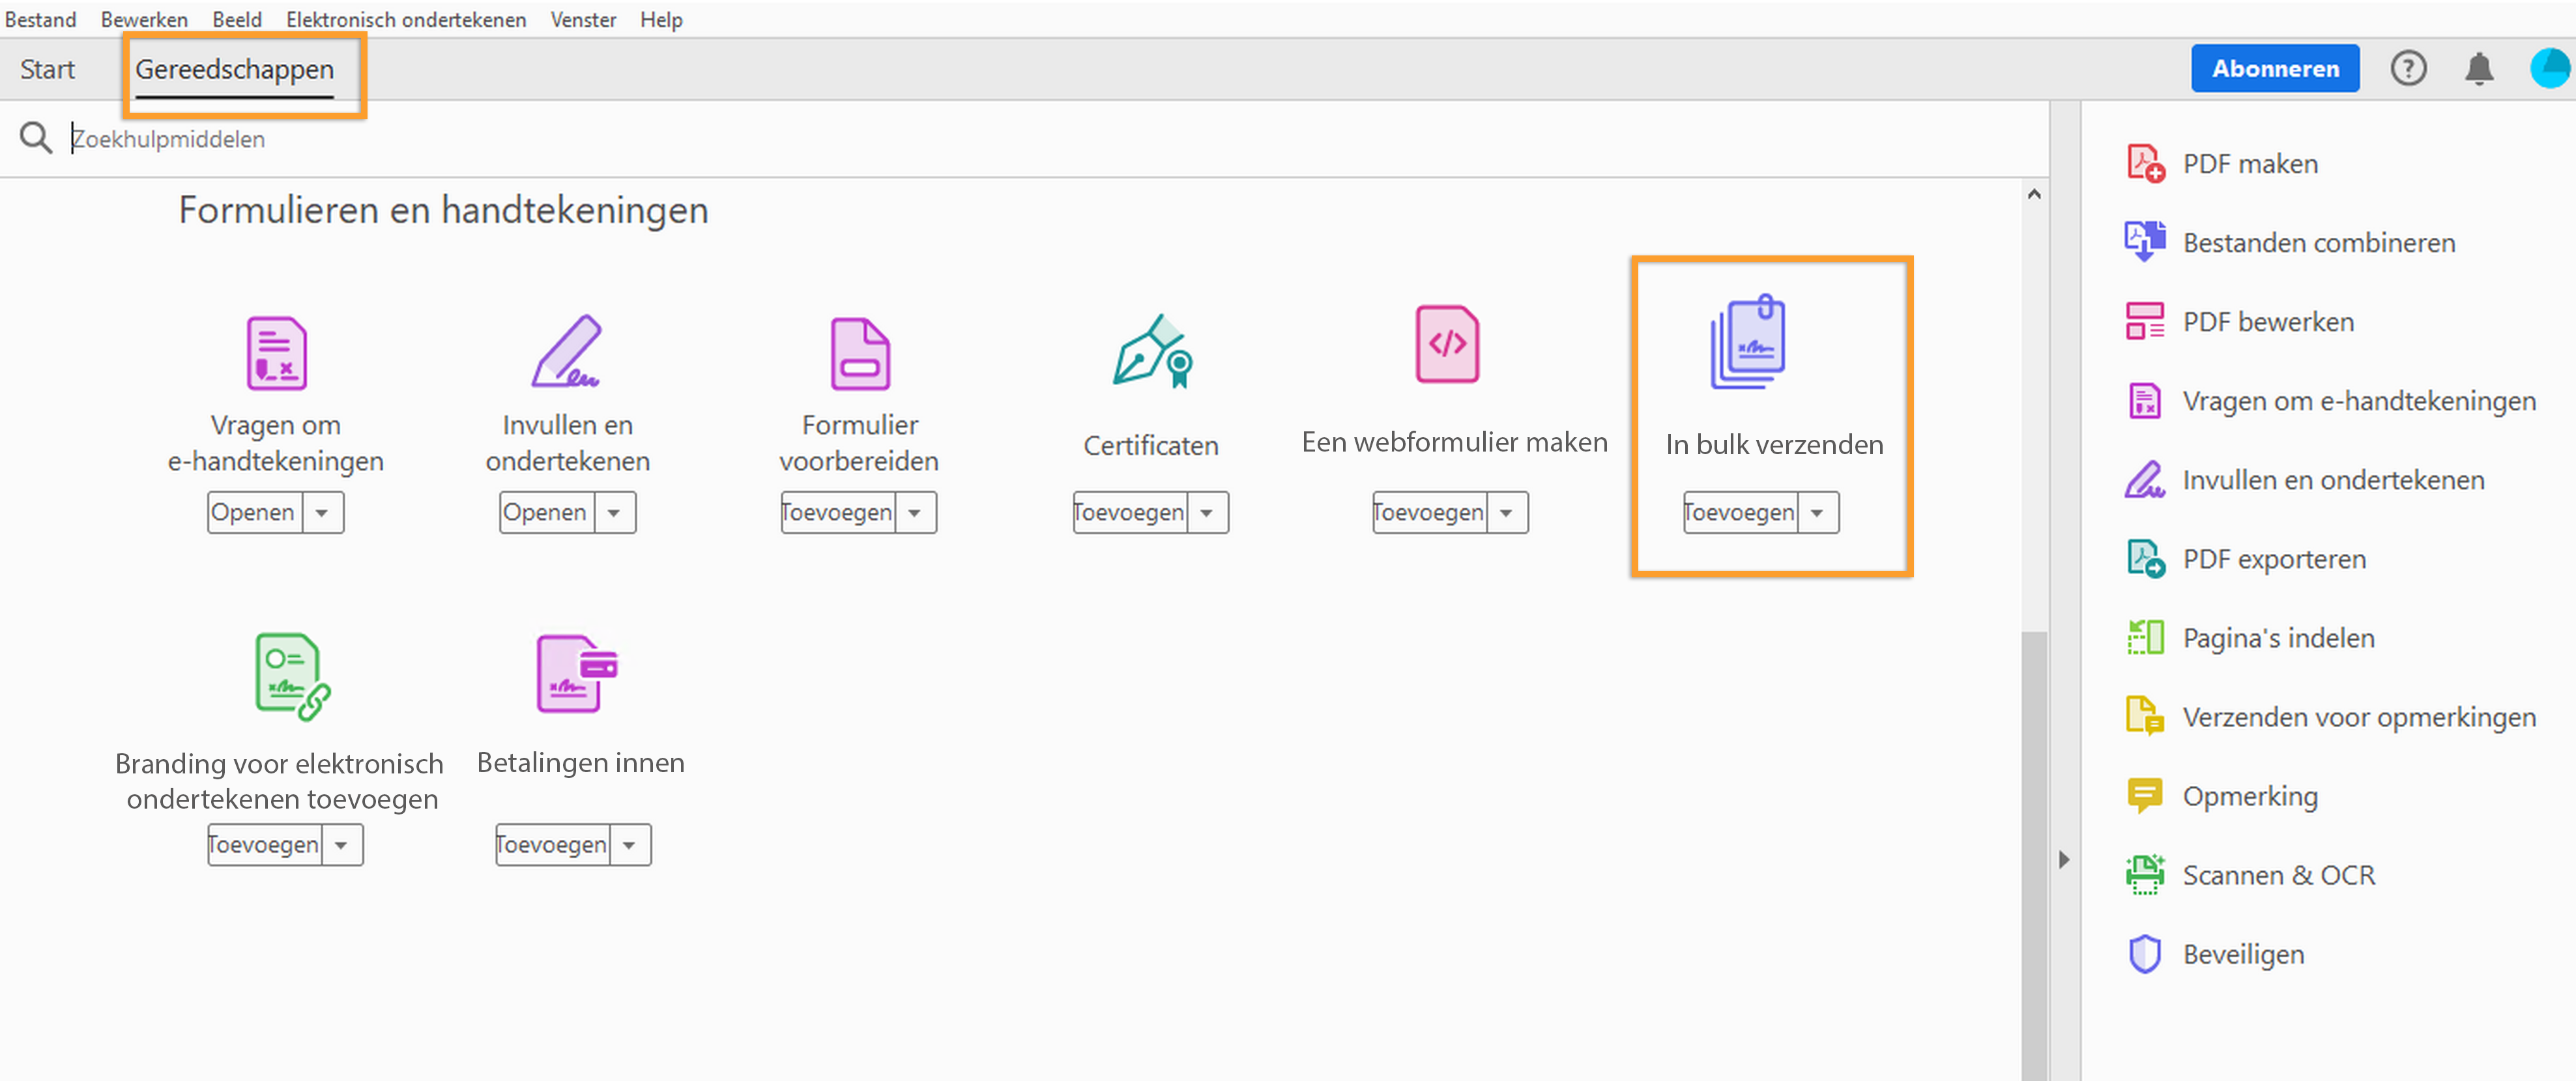
Task: Expand dropdown arrow next to Certificaten Toevoegen
Action: point(1207,512)
